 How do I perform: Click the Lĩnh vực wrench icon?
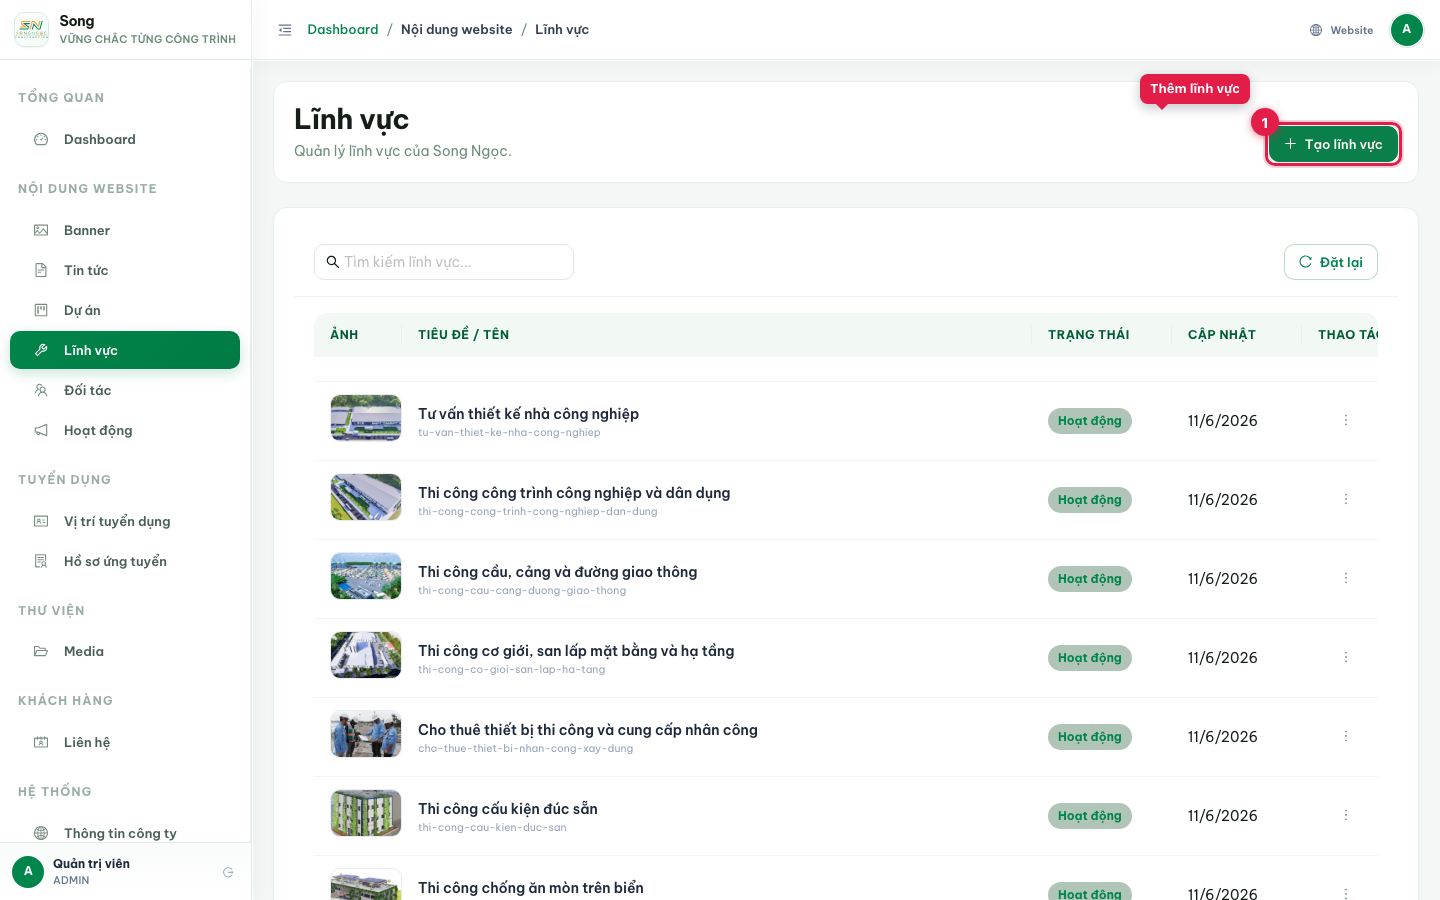[41, 350]
